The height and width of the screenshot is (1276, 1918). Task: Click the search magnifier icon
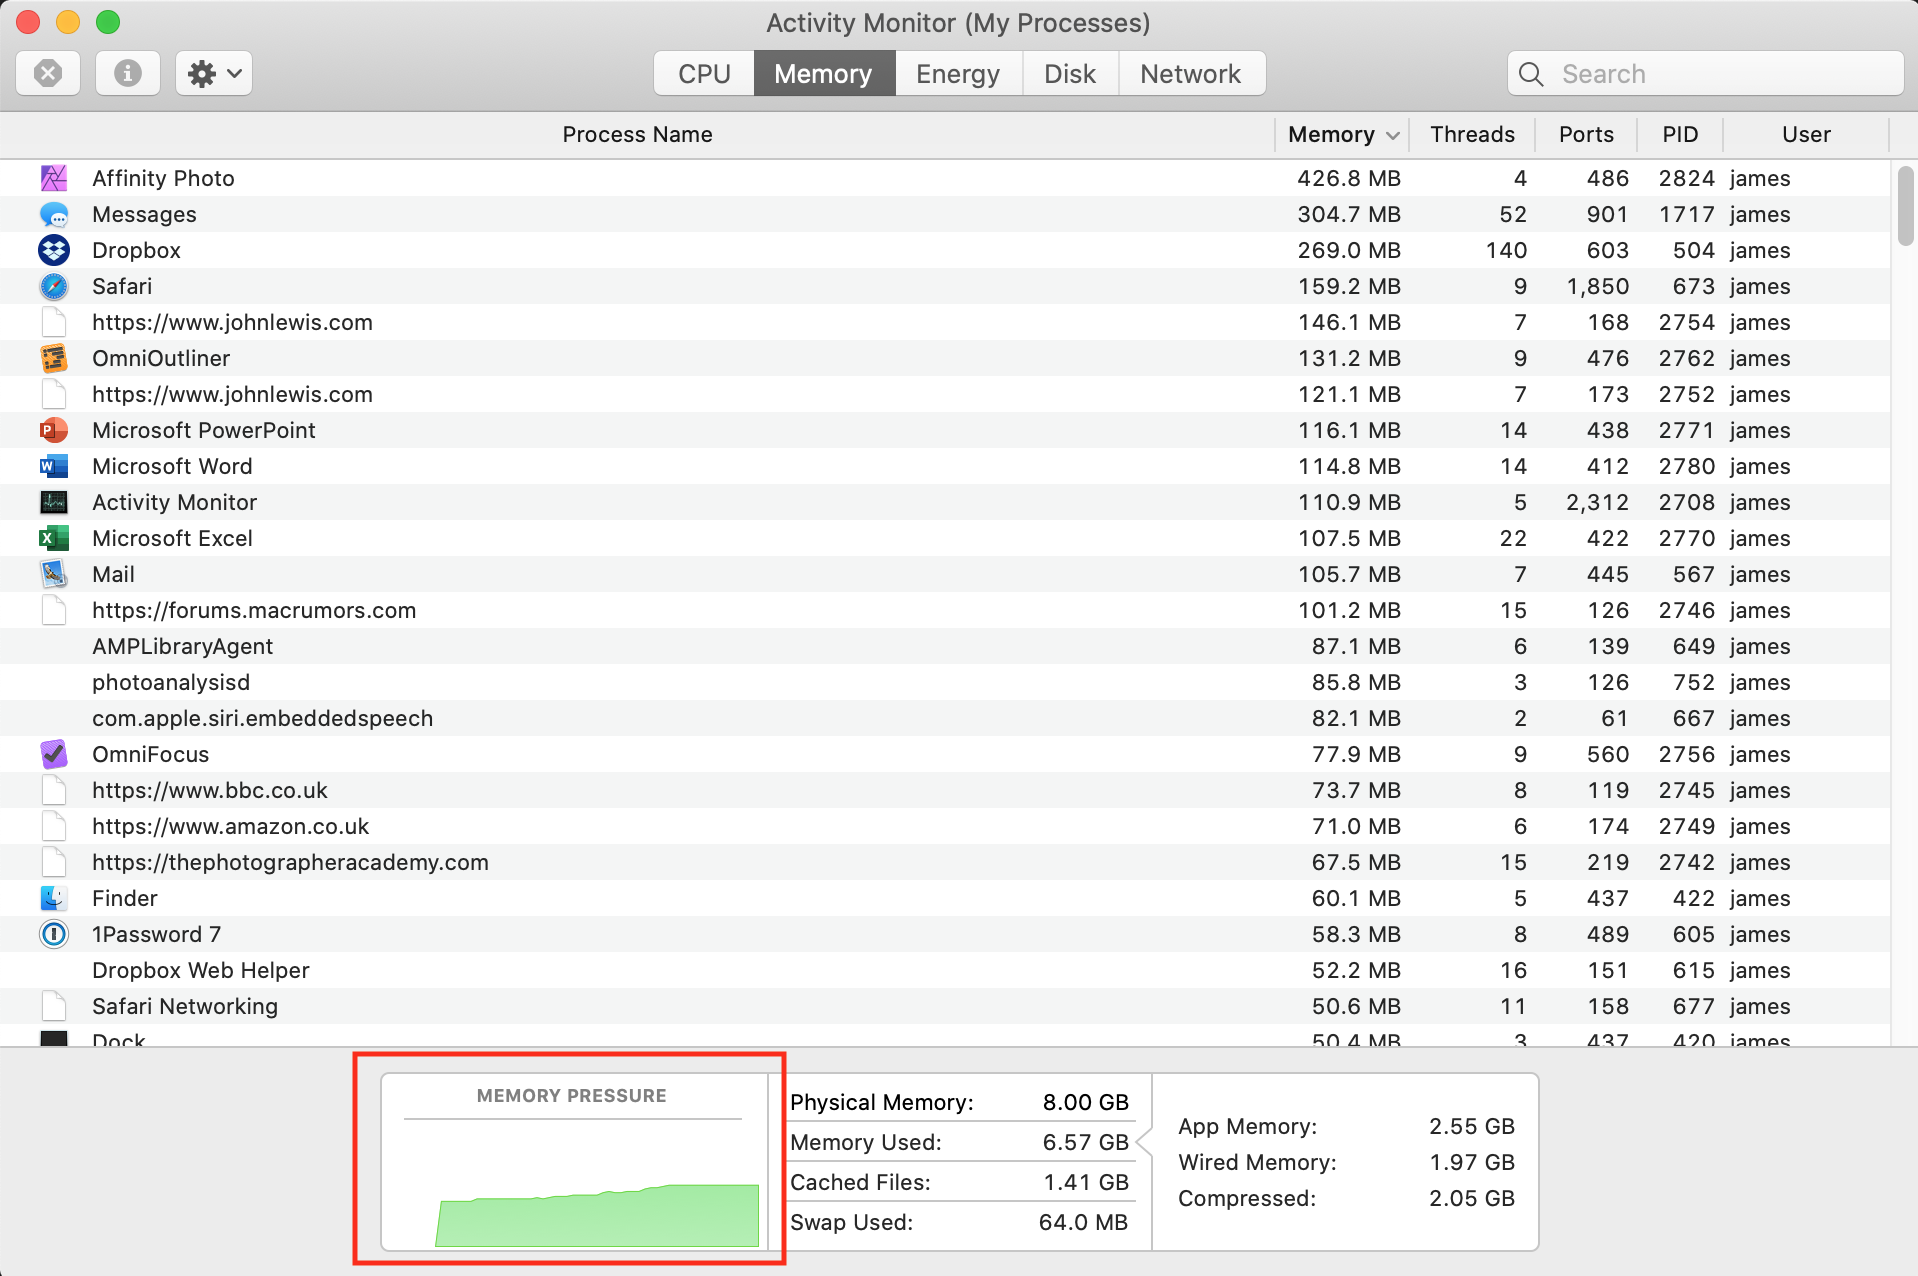(1531, 74)
